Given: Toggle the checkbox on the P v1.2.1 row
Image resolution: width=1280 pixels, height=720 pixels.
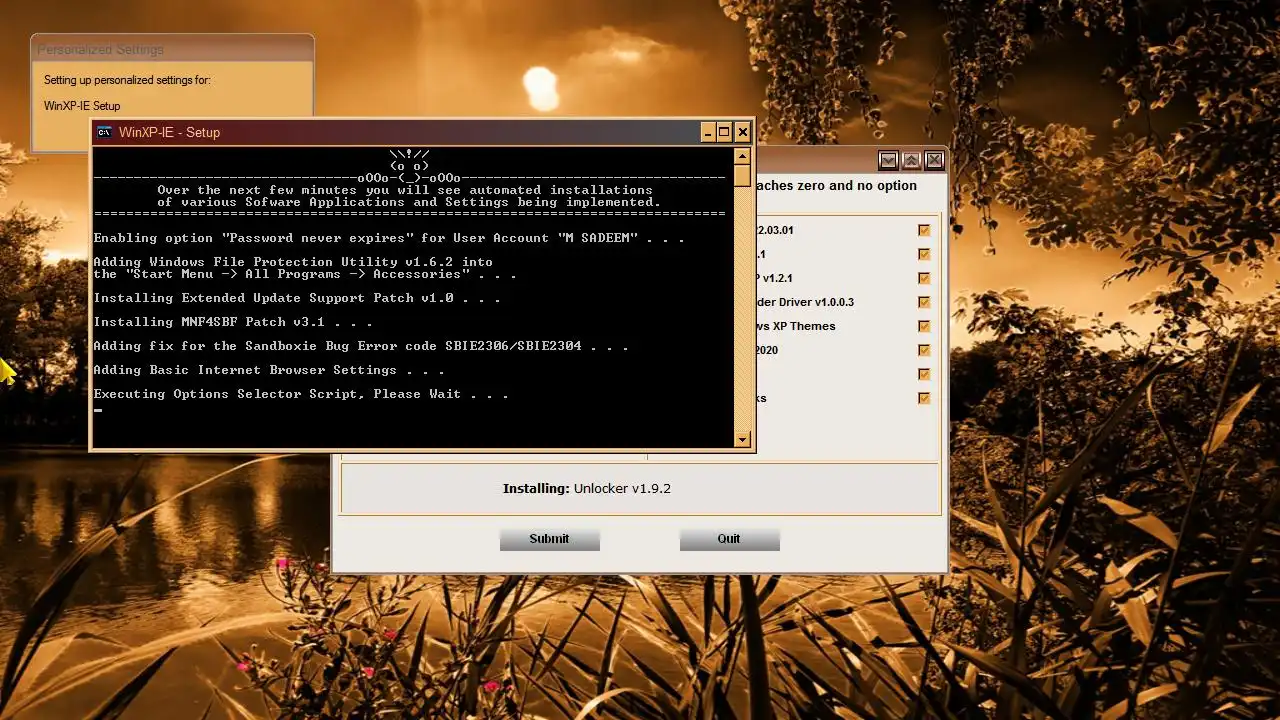Looking at the screenshot, I should (924, 278).
